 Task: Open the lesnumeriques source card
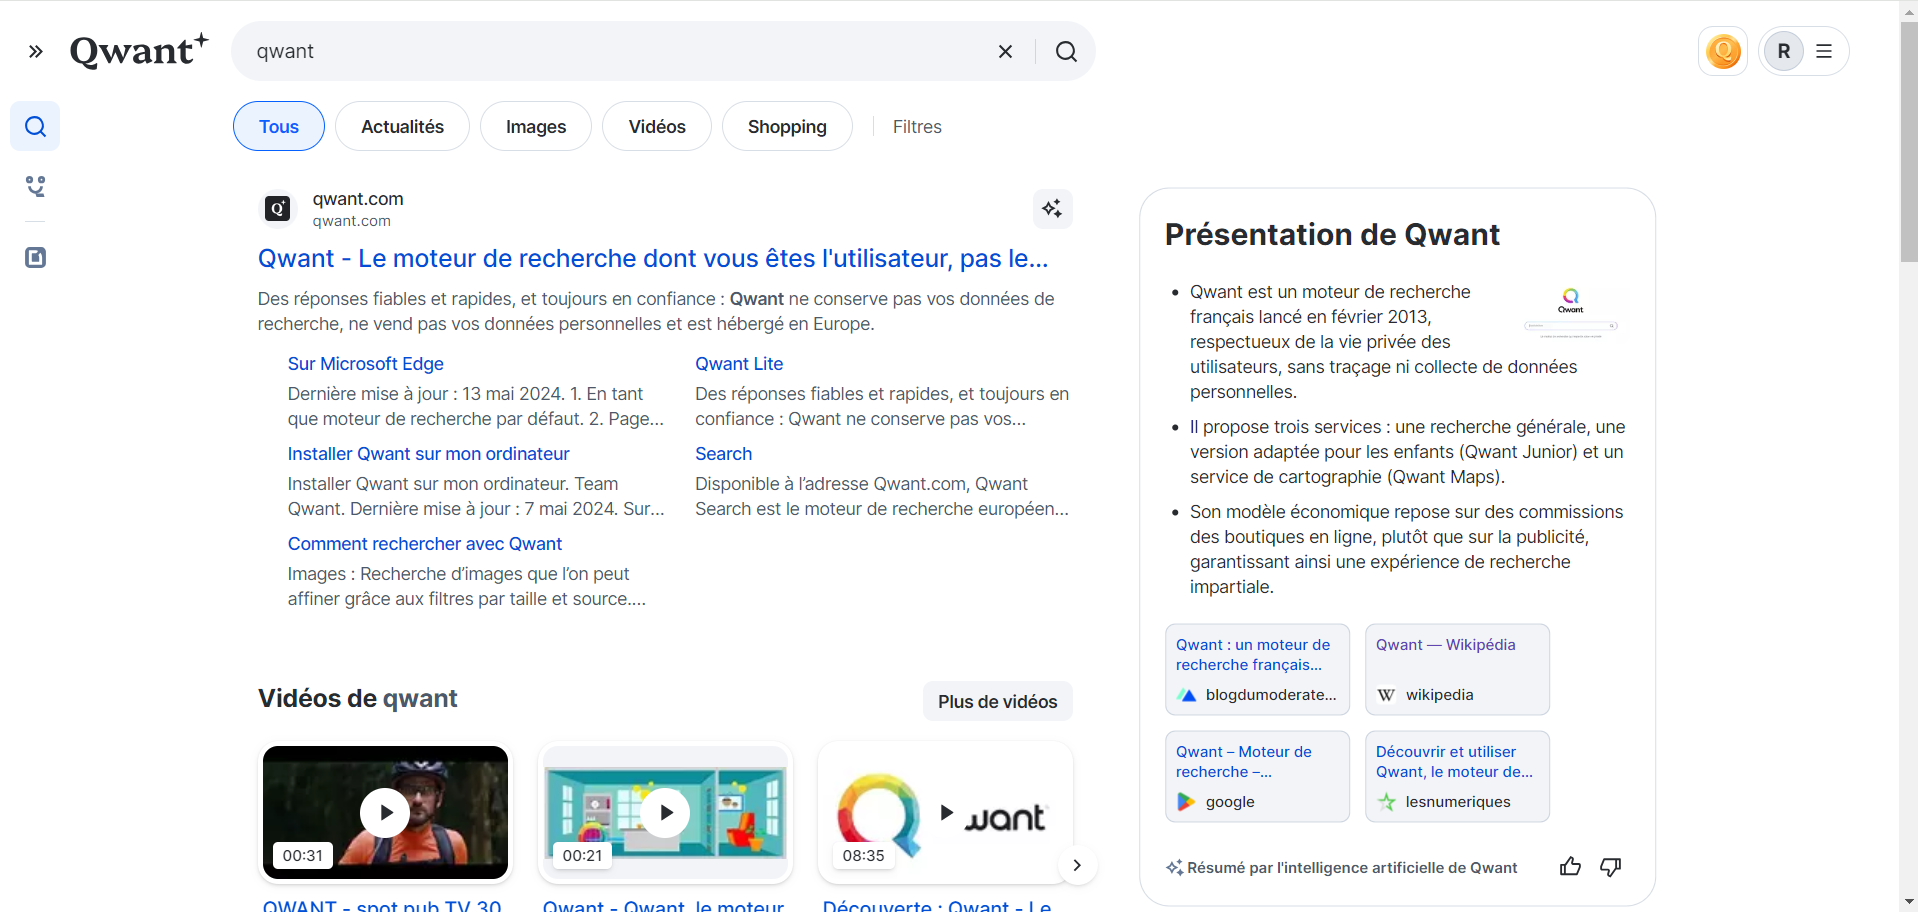[1457, 776]
